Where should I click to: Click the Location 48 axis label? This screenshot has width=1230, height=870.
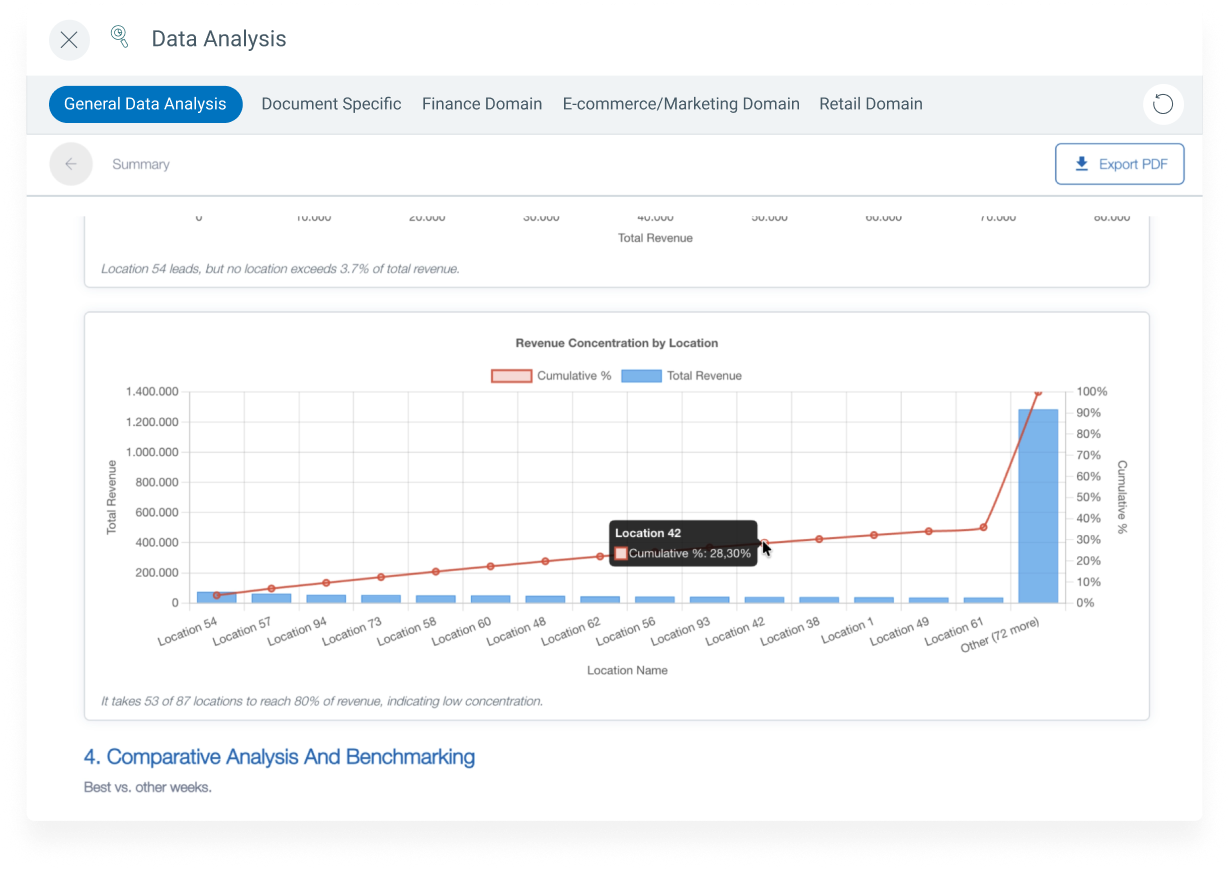click(516, 632)
